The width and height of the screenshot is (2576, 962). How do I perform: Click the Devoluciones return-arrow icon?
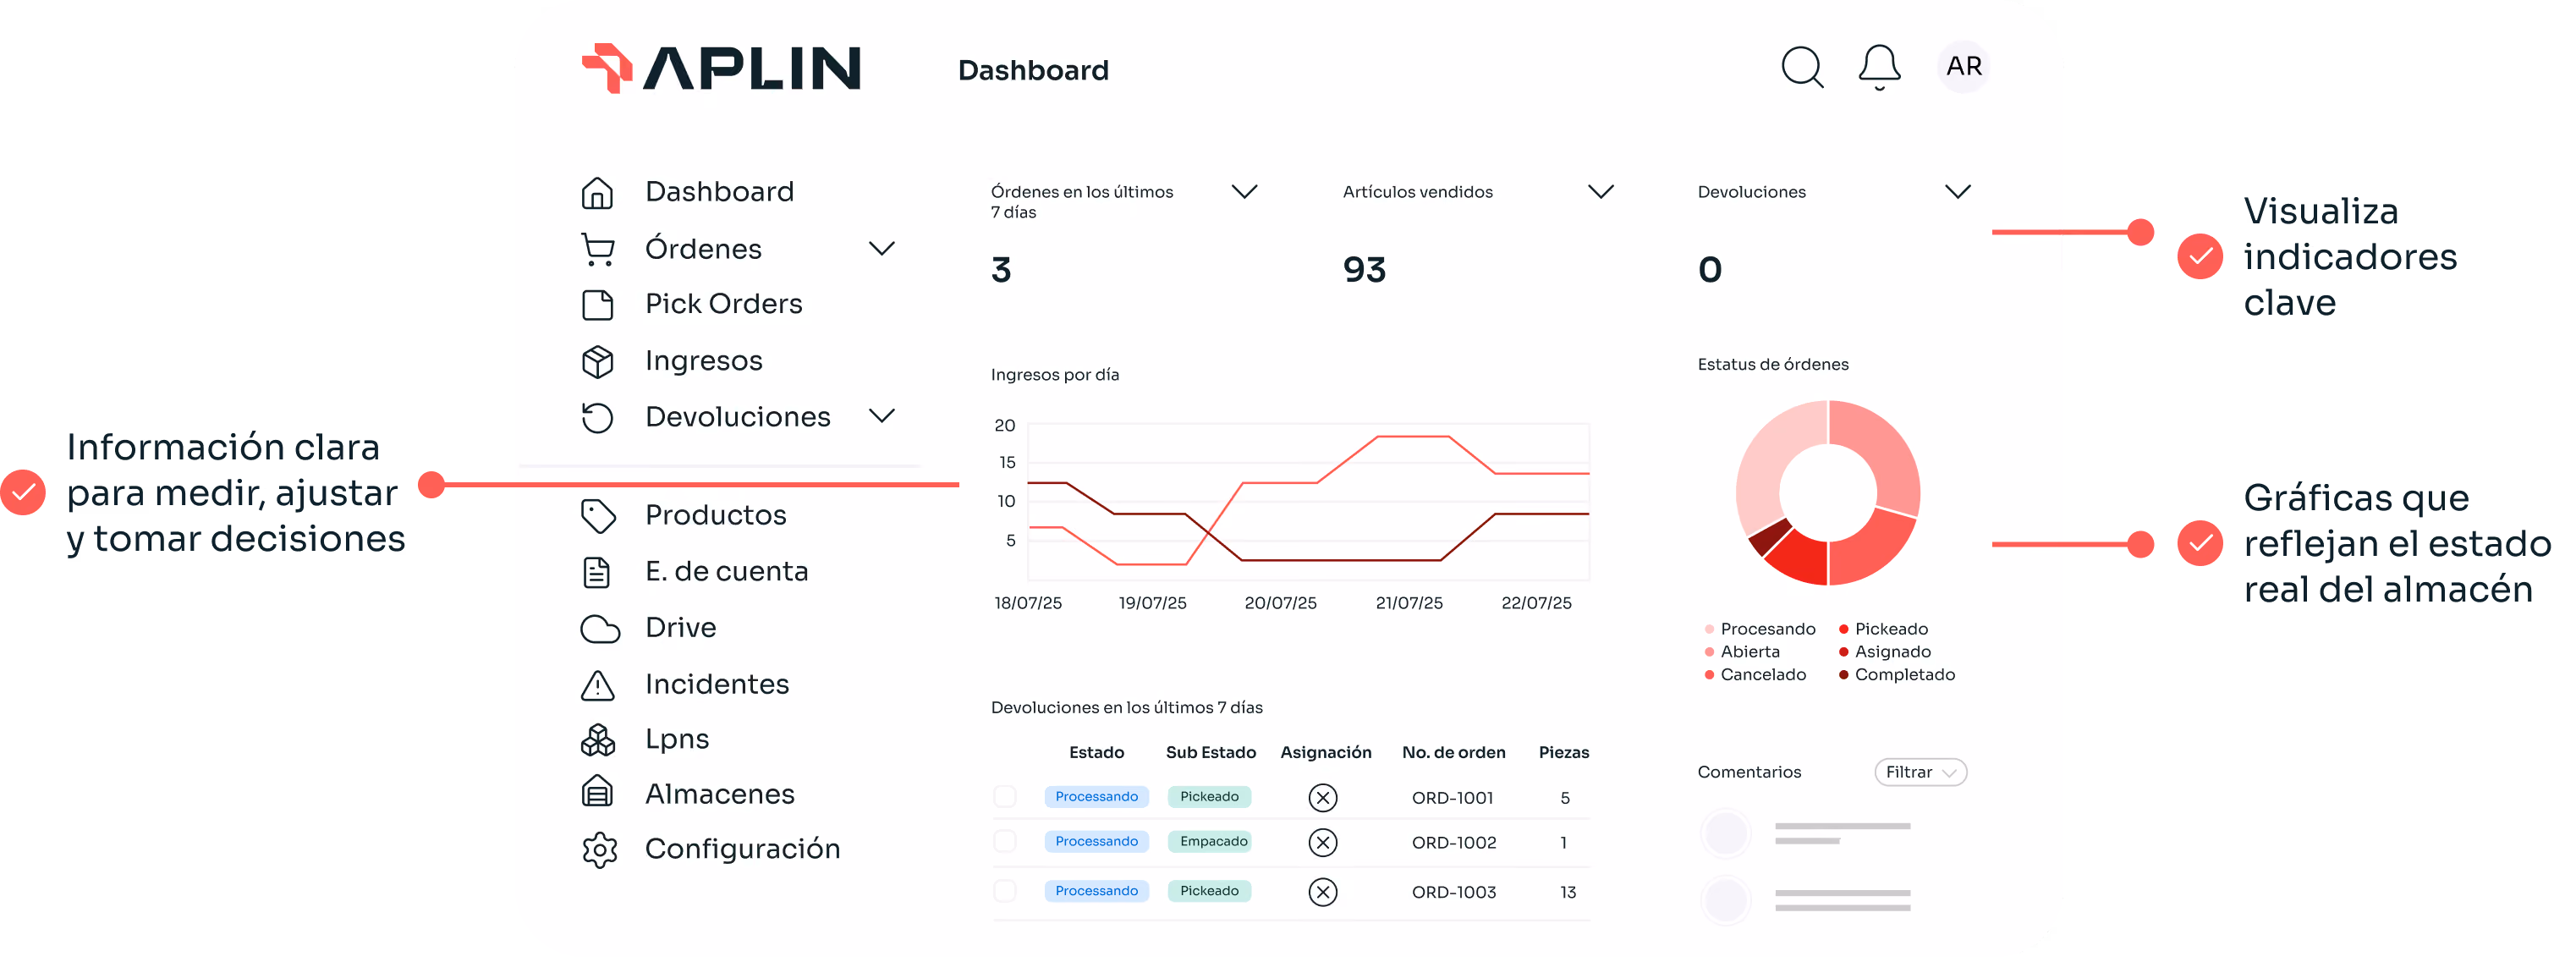(x=597, y=417)
